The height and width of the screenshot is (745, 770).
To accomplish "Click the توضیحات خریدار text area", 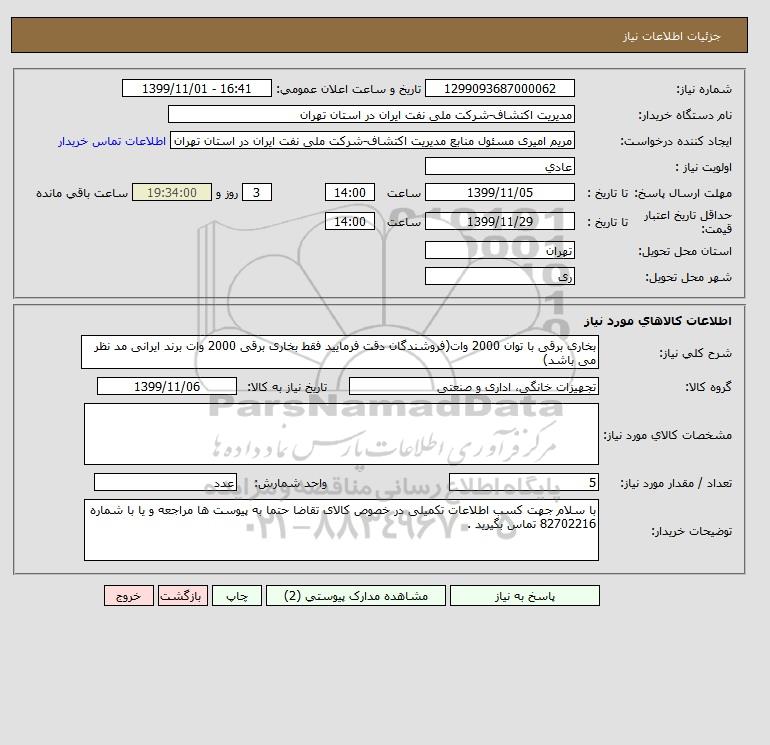I will pos(341,530).
